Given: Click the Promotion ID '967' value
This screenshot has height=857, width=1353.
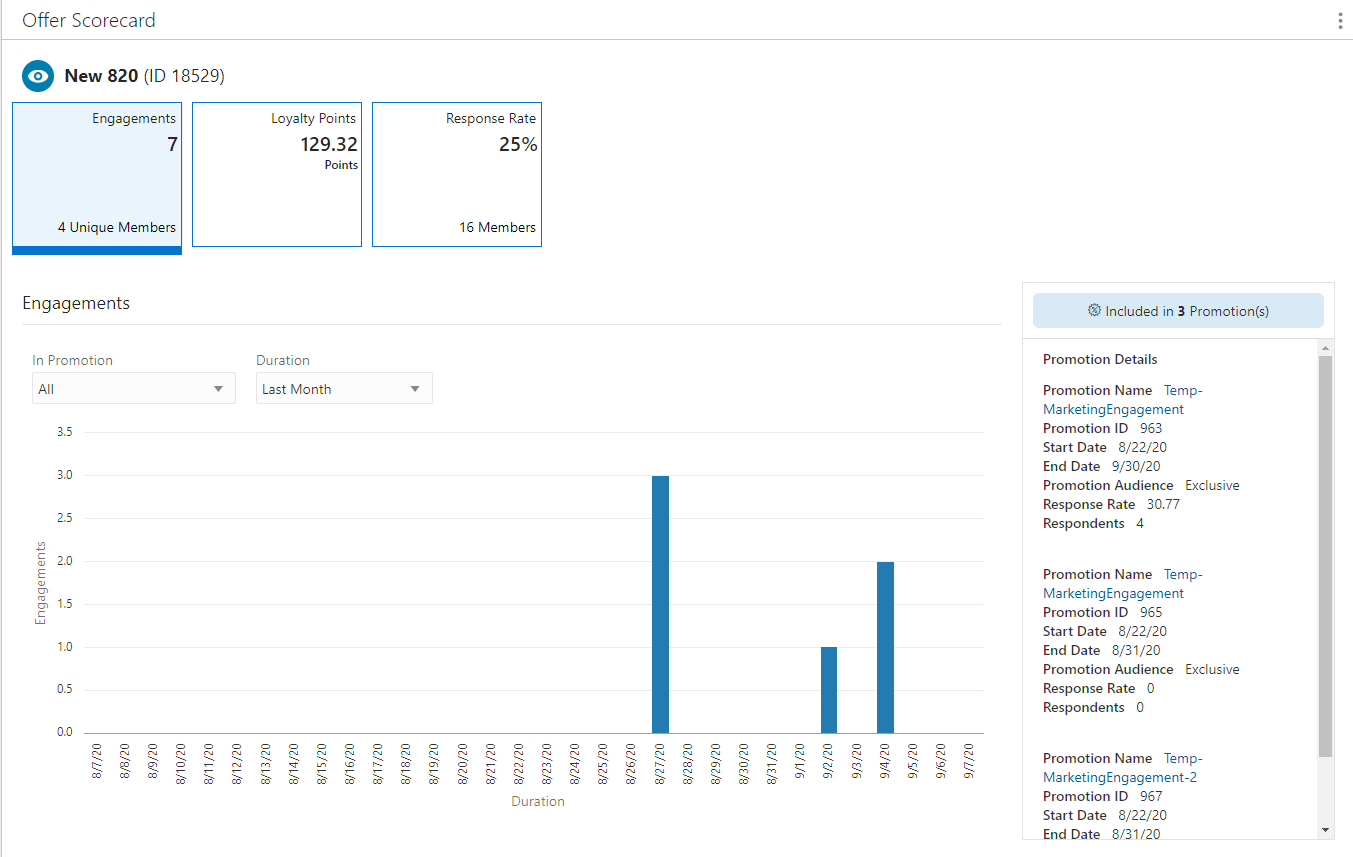Looking at the screenshot, I should click(1151, 796).
